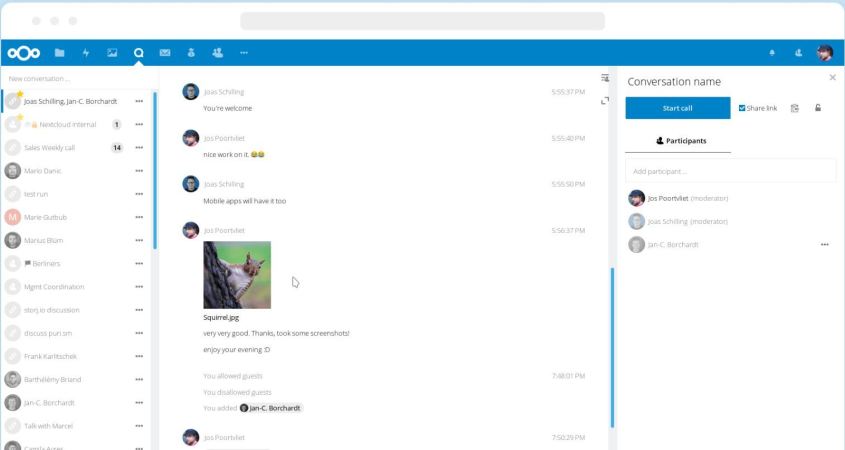Select participant Jos Poortvliet (moderator)

click(x=732, y=198)
